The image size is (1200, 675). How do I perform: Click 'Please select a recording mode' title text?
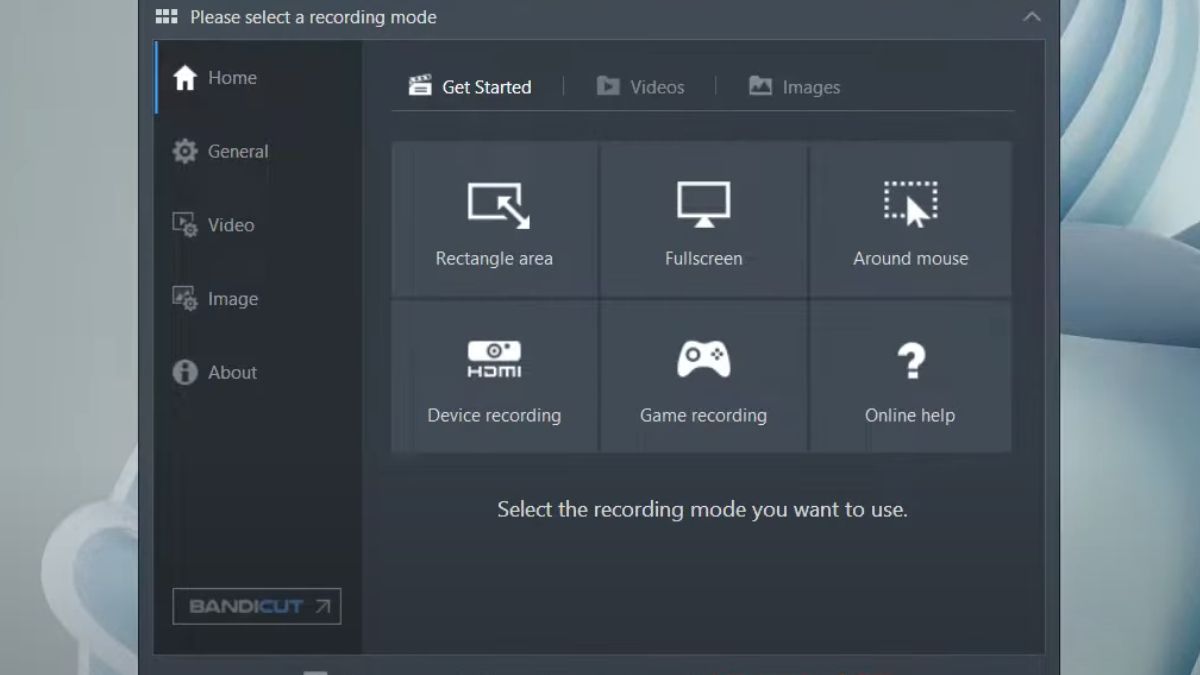tap(313, 17)
